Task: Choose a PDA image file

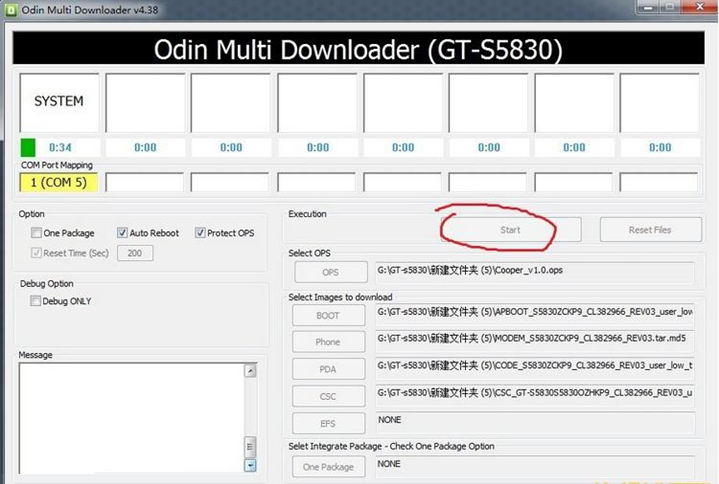Action: [x=328, y=369]
